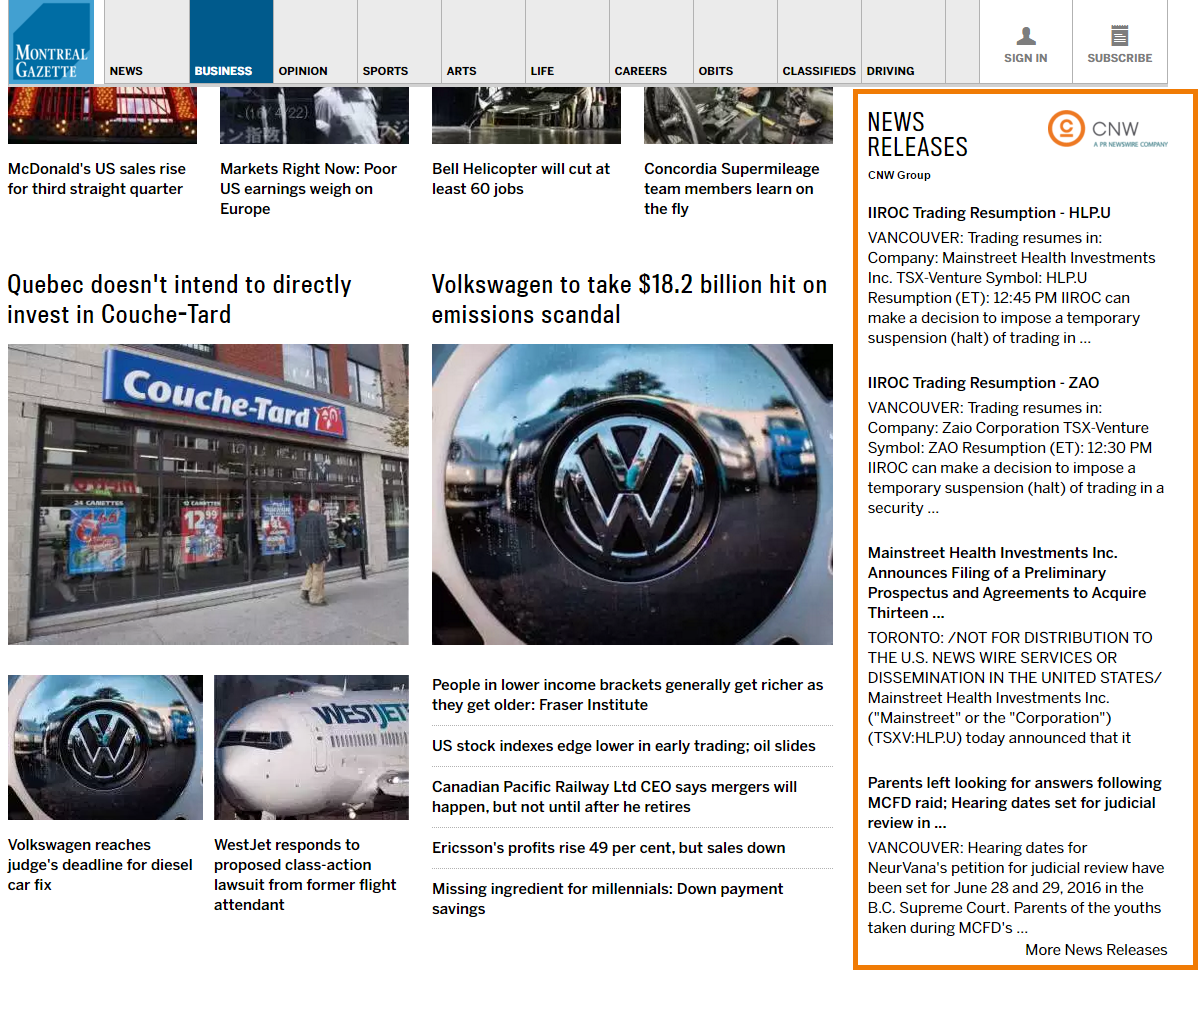Click the Markets Right Now thumbnail
Viewport: 1202px width, 1020px height.
(314, 115)
